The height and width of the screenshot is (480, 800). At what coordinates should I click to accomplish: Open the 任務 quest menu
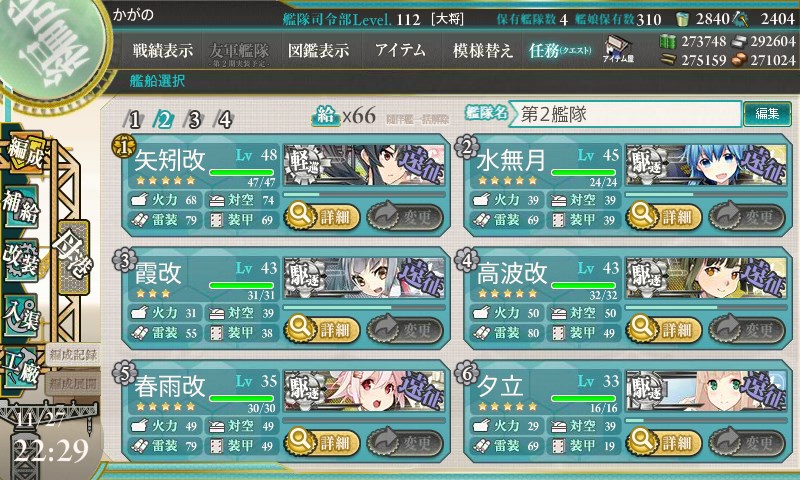pyautogui.click(x=560, y=50)
